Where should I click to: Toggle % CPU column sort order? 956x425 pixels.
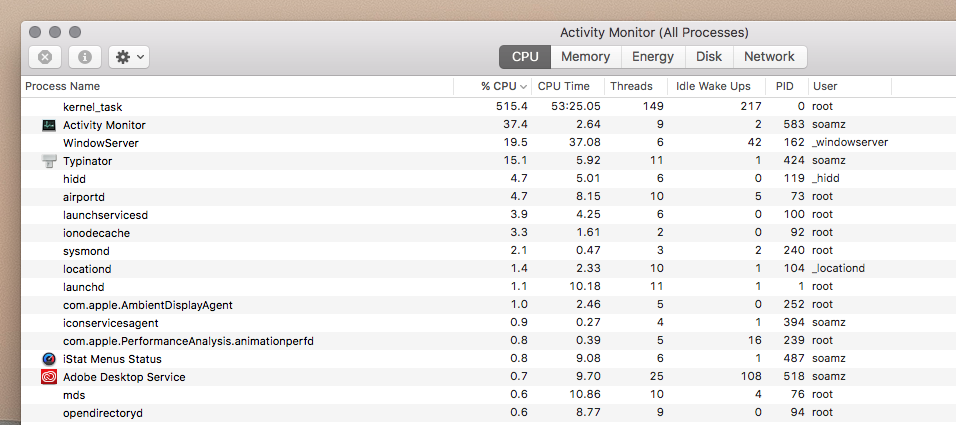pyautogui.click(x=493, y=86)
